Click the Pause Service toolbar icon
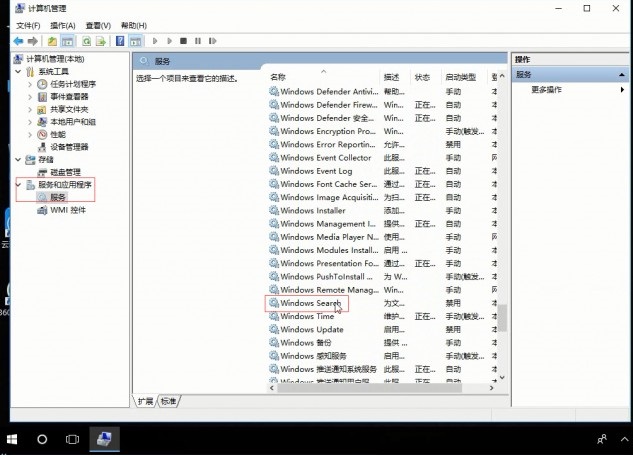The width and height of the screenshot is (633, 457). pos(198,41)
